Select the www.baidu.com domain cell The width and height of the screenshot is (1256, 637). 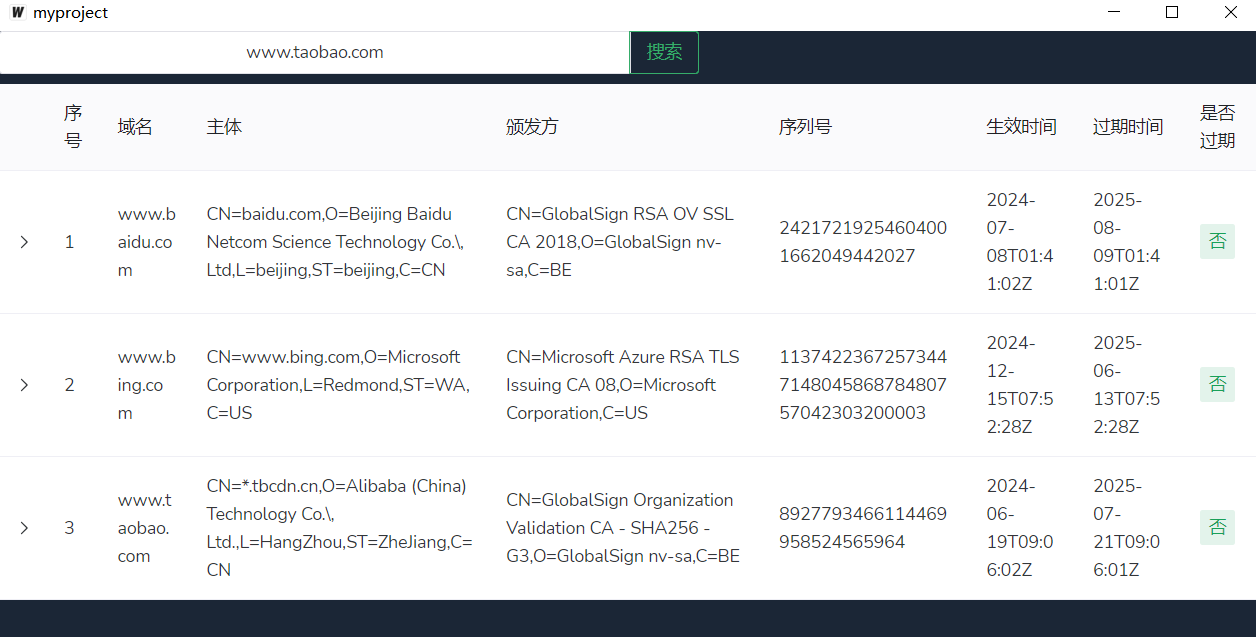(x=146, y=242)
